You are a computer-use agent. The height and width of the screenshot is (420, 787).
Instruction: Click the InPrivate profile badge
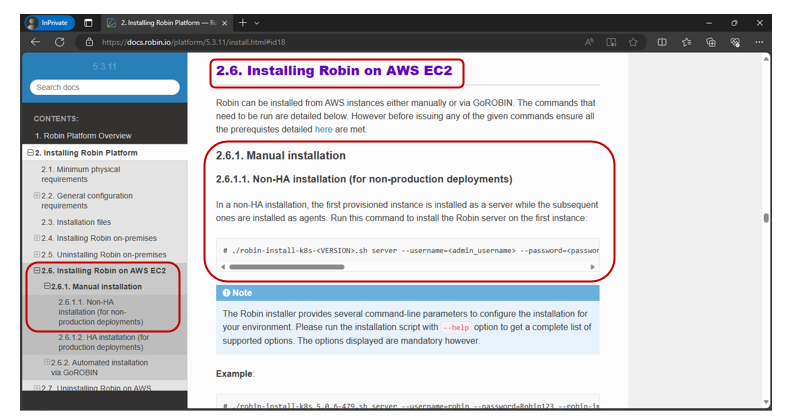(x=49, y=23)
